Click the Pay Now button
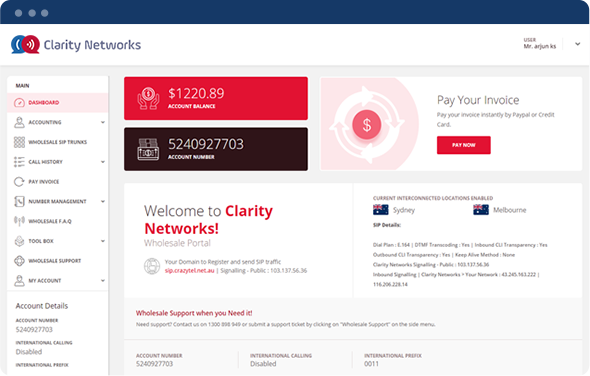590x376 pixels. pyautogui.click(x=464, y=145)
